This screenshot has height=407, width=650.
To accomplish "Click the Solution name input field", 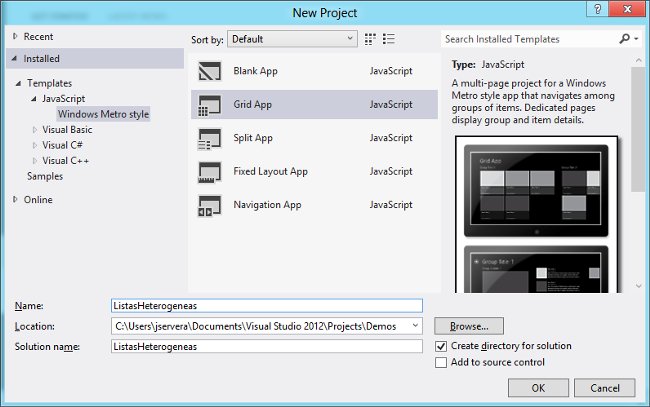I will (267, 346).
